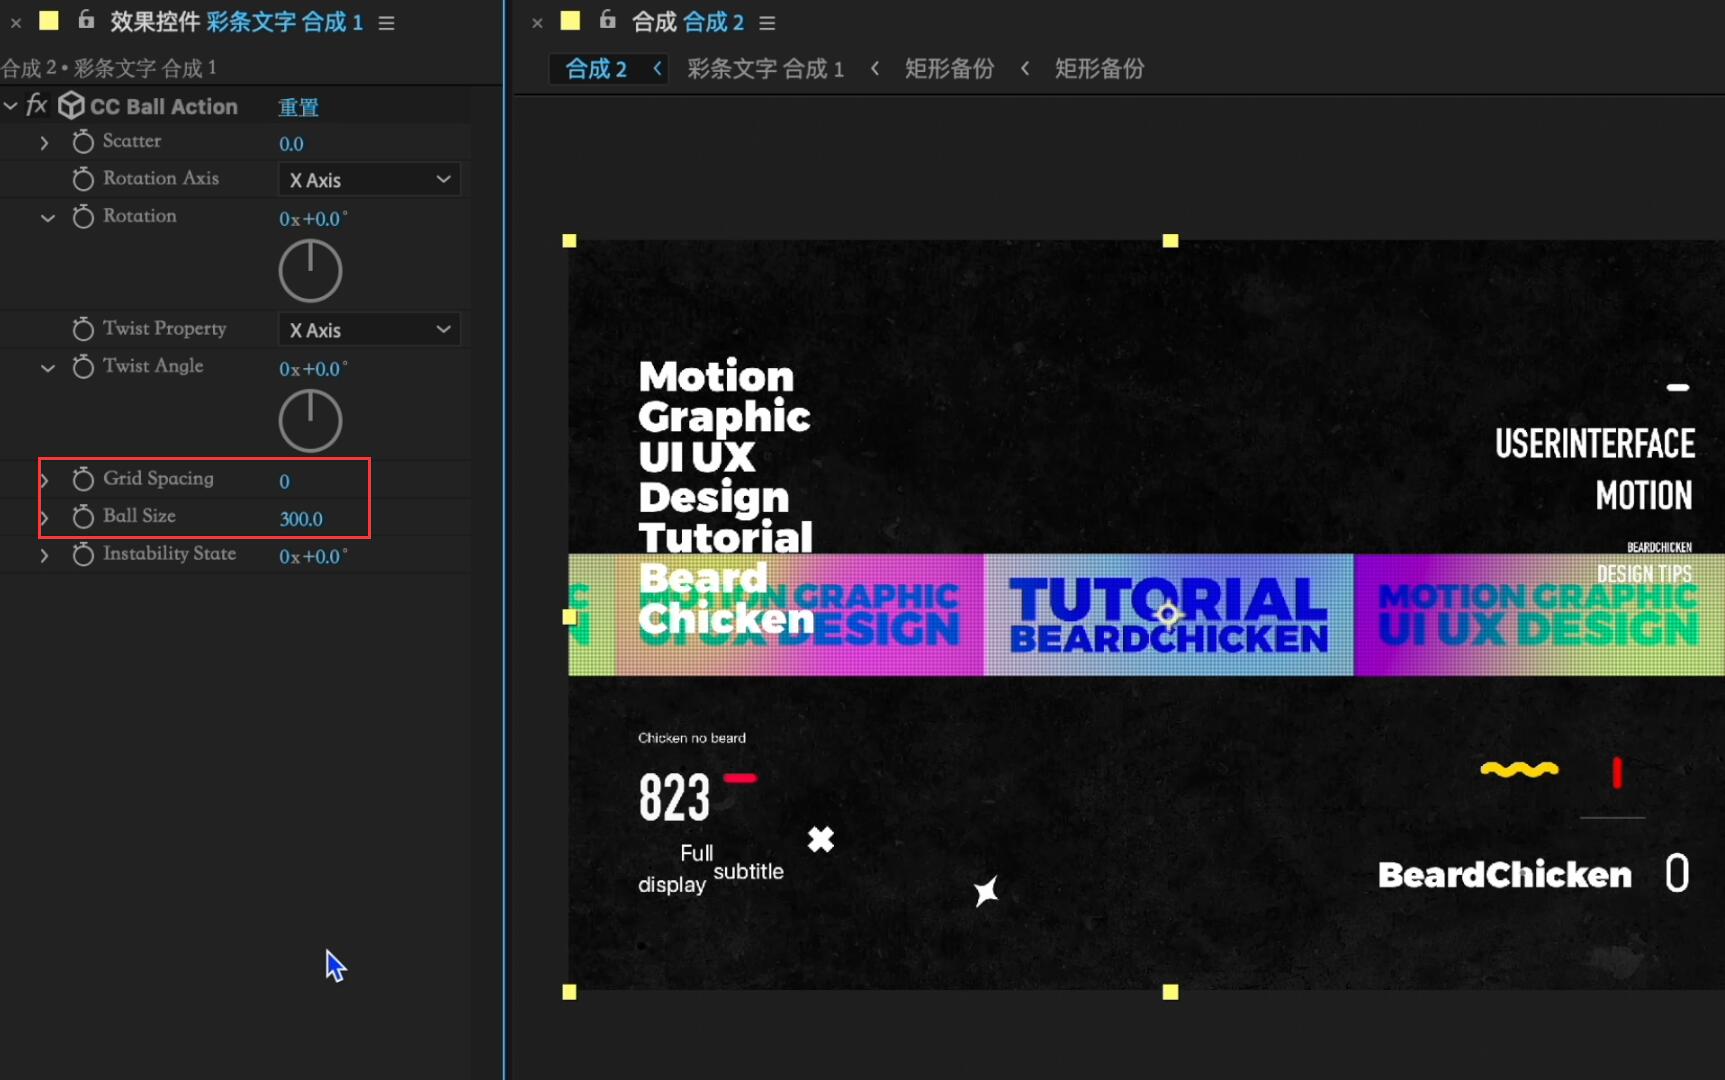Click the Rotation value 0x+0.0°
The image size is (1725, 1080).
[x=313, y=218]
